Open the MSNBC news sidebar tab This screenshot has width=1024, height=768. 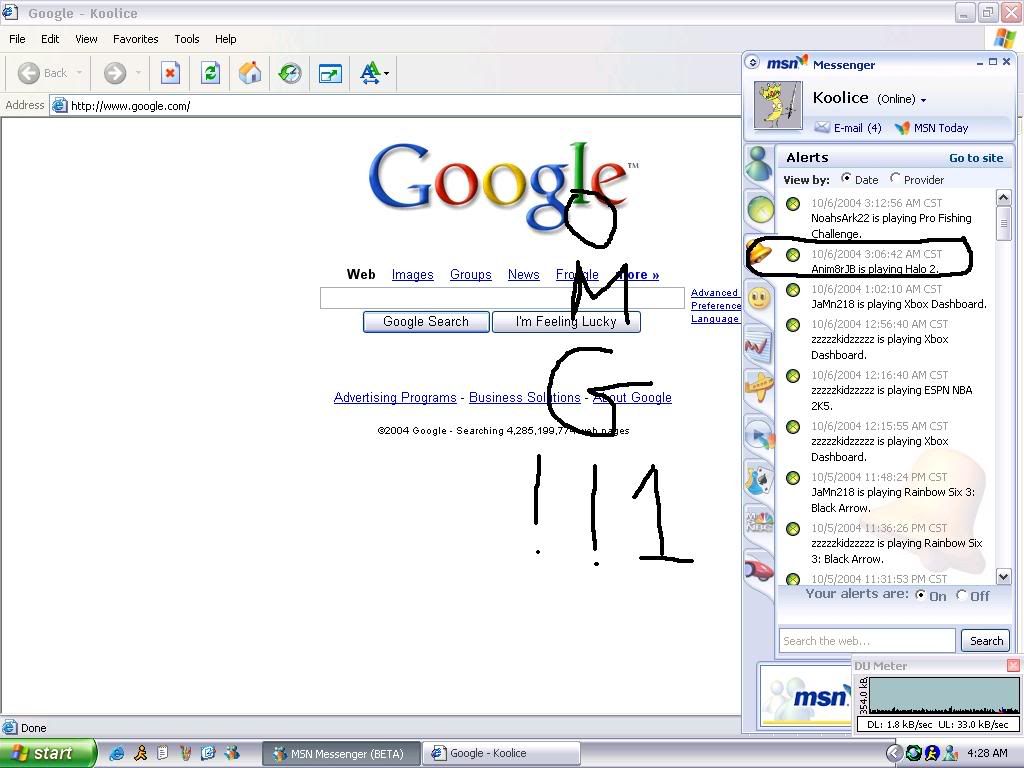759,522
